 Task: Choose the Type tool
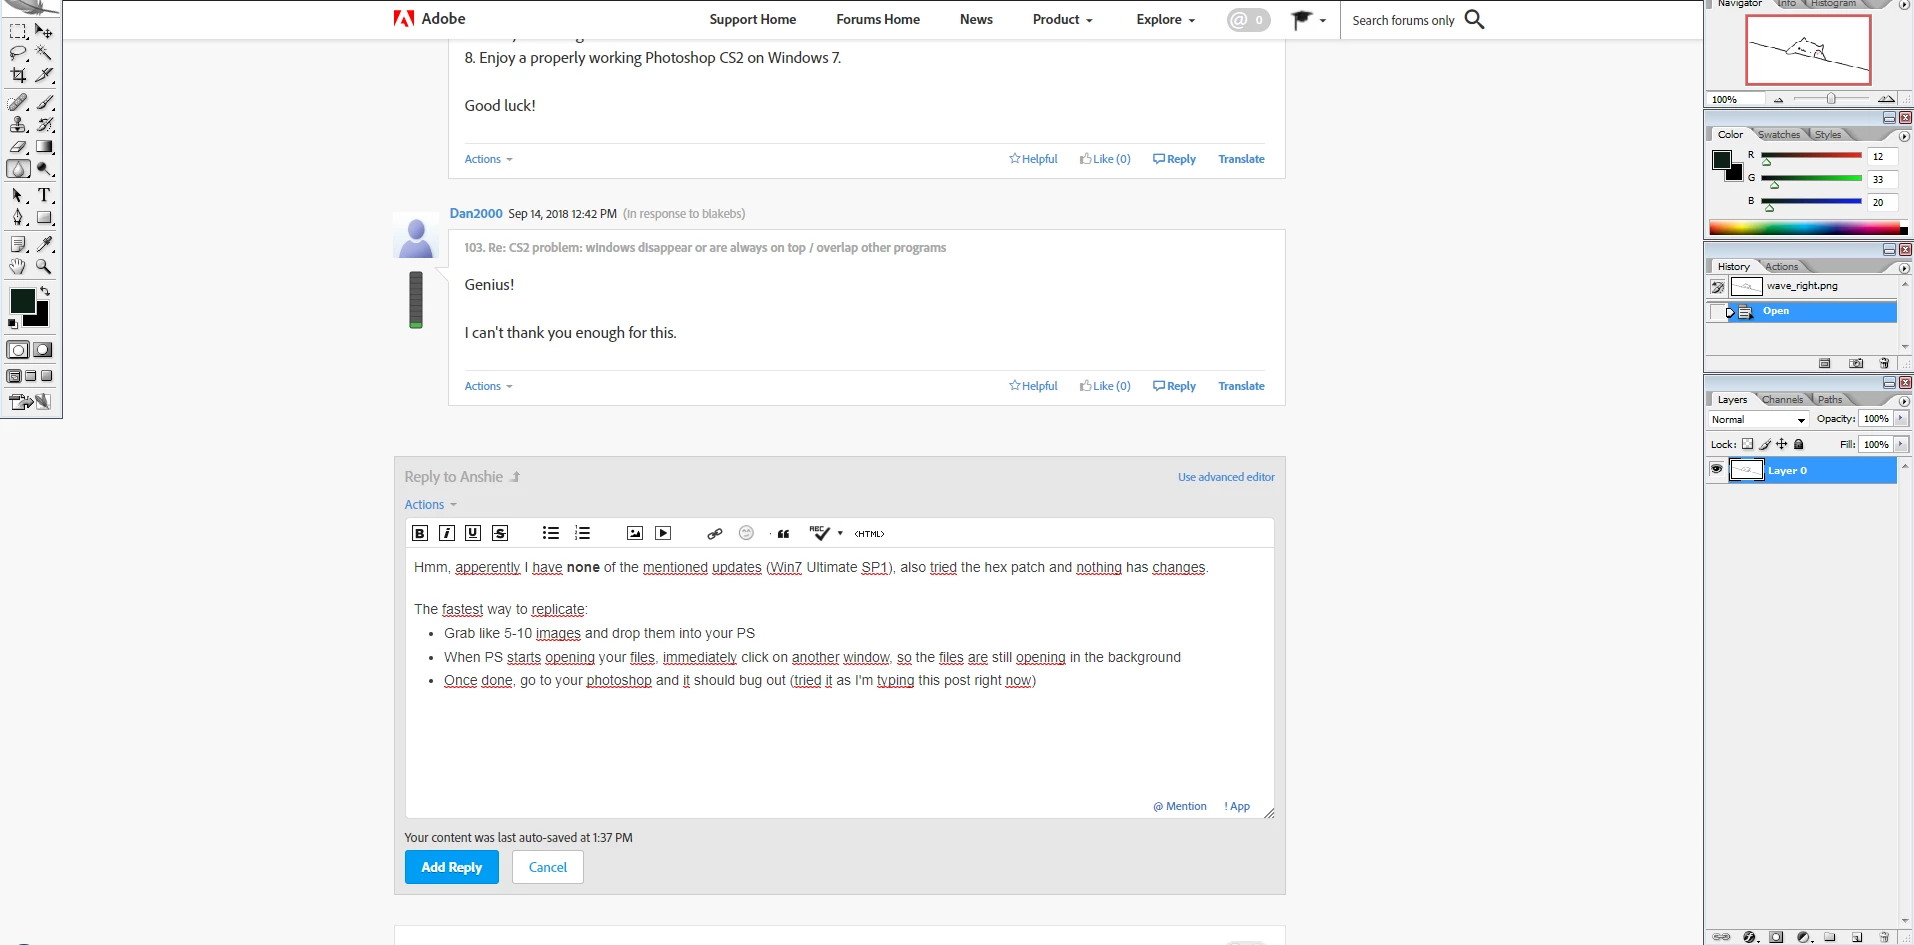tap(45, 195)
